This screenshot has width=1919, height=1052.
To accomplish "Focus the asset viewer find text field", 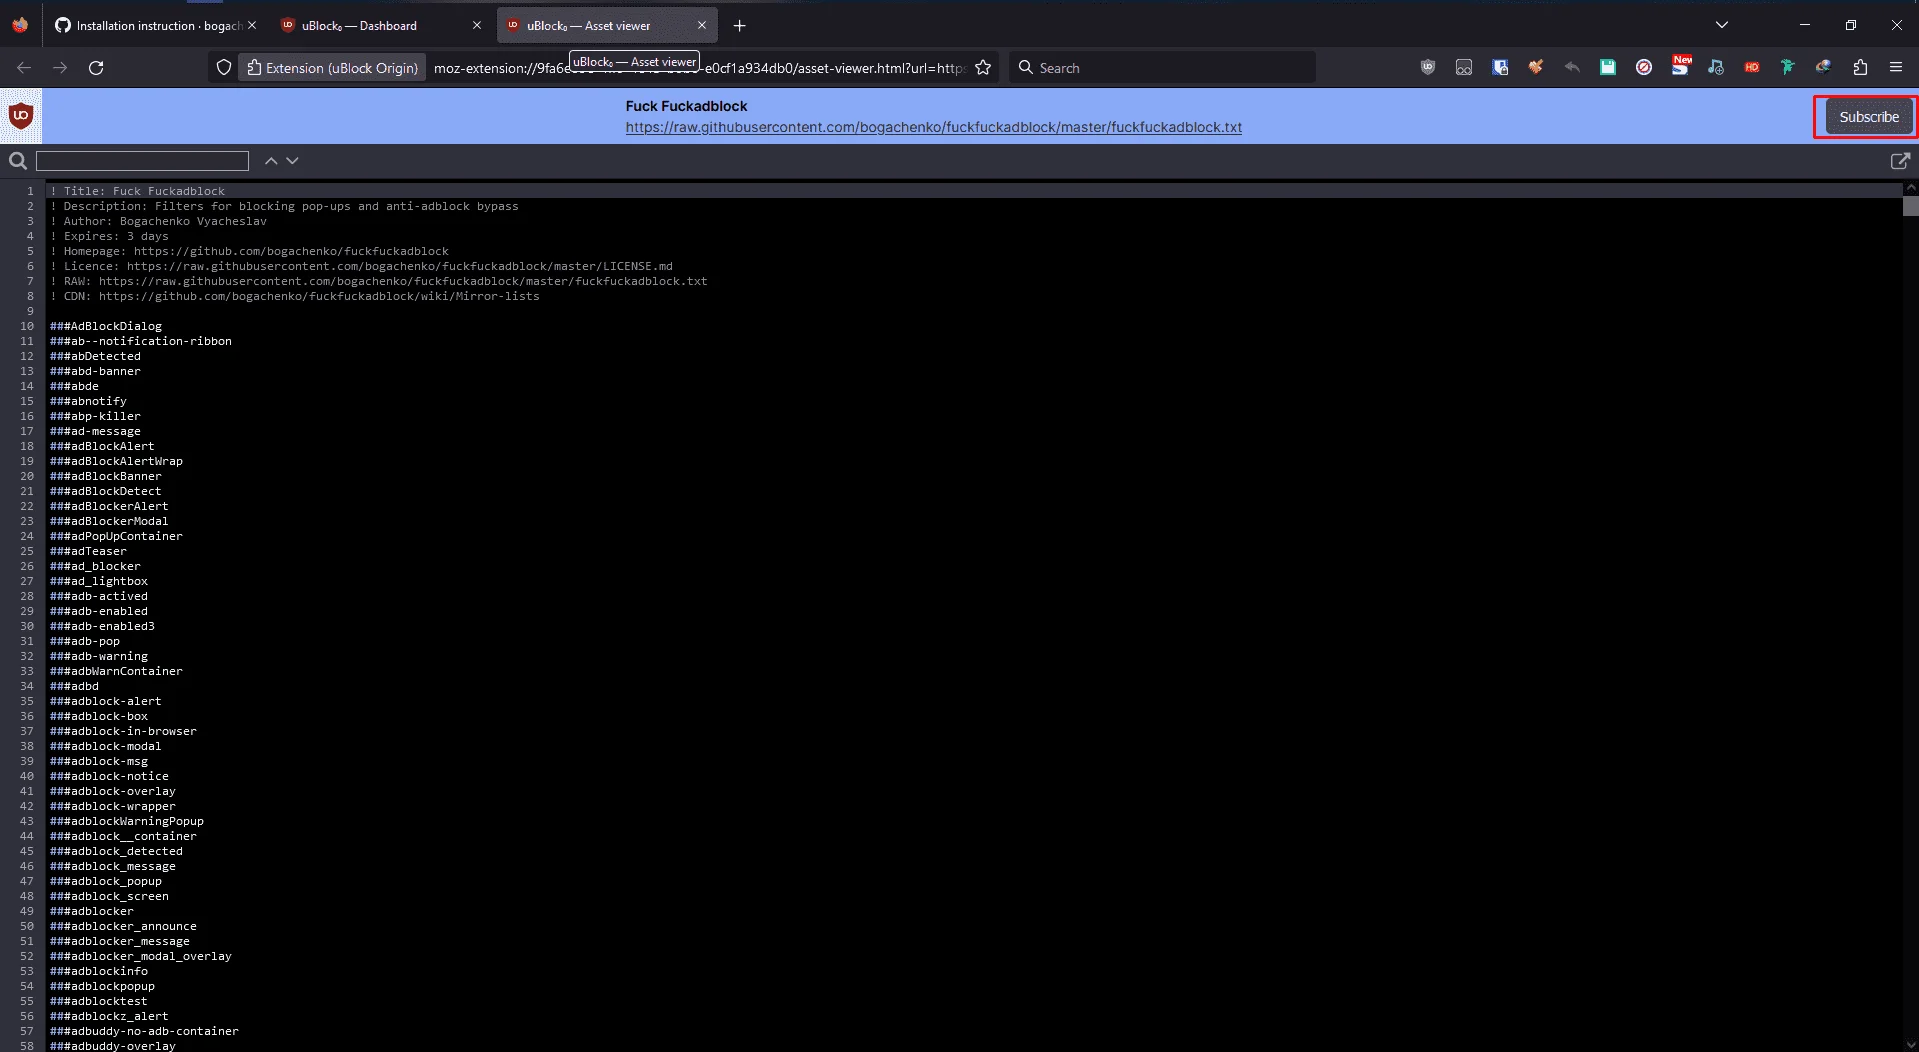I will click(142, 161).
